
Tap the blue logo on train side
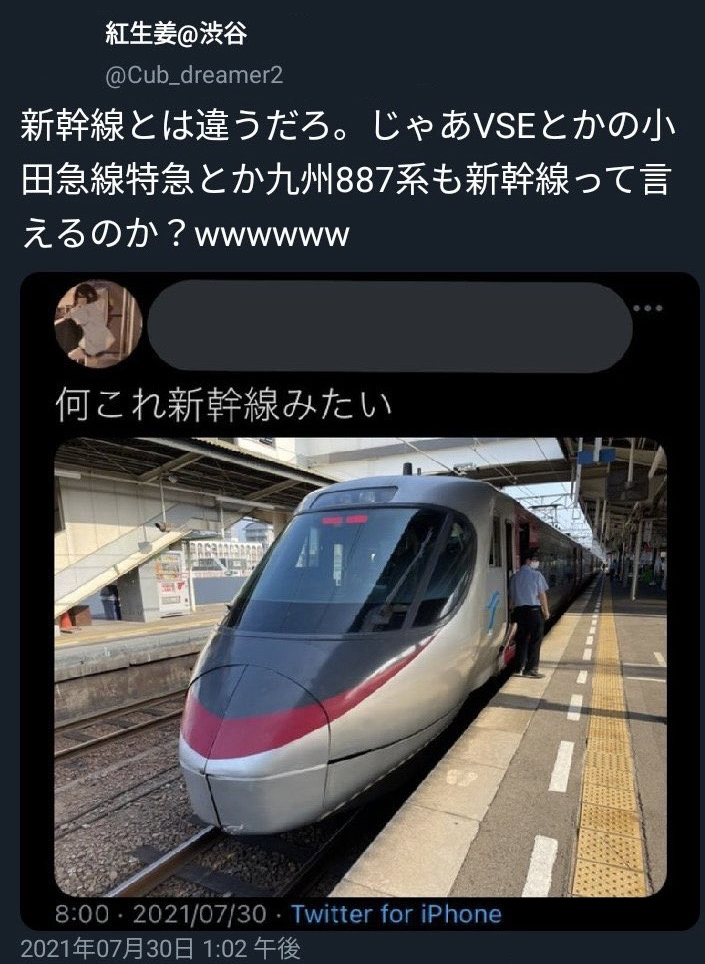click(493, 610)
